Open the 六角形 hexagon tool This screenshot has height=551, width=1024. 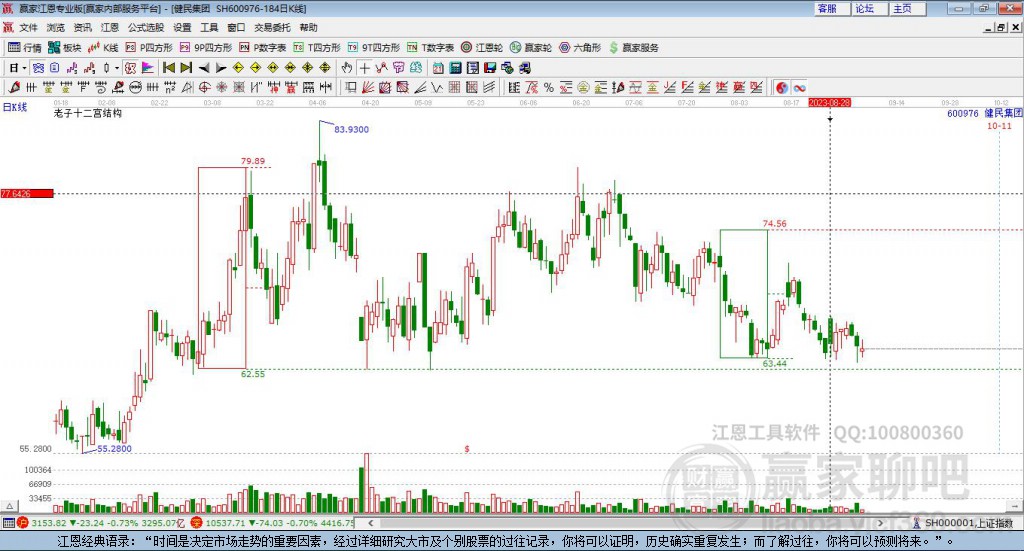(580, 48)
